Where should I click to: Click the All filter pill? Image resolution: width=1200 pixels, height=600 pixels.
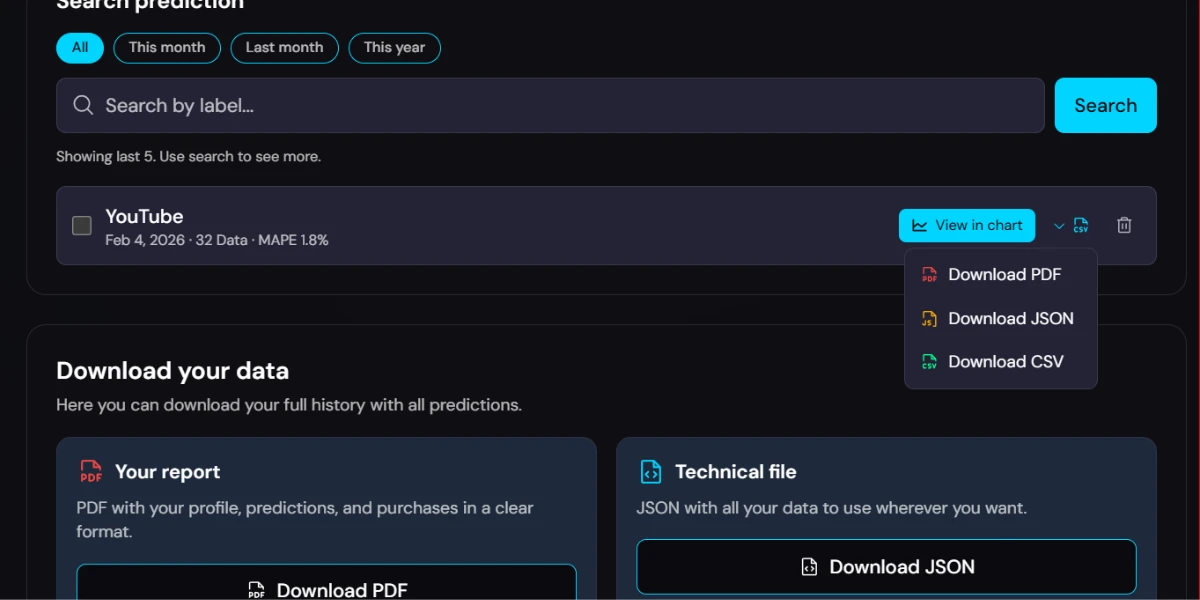[x=79, y=47]
